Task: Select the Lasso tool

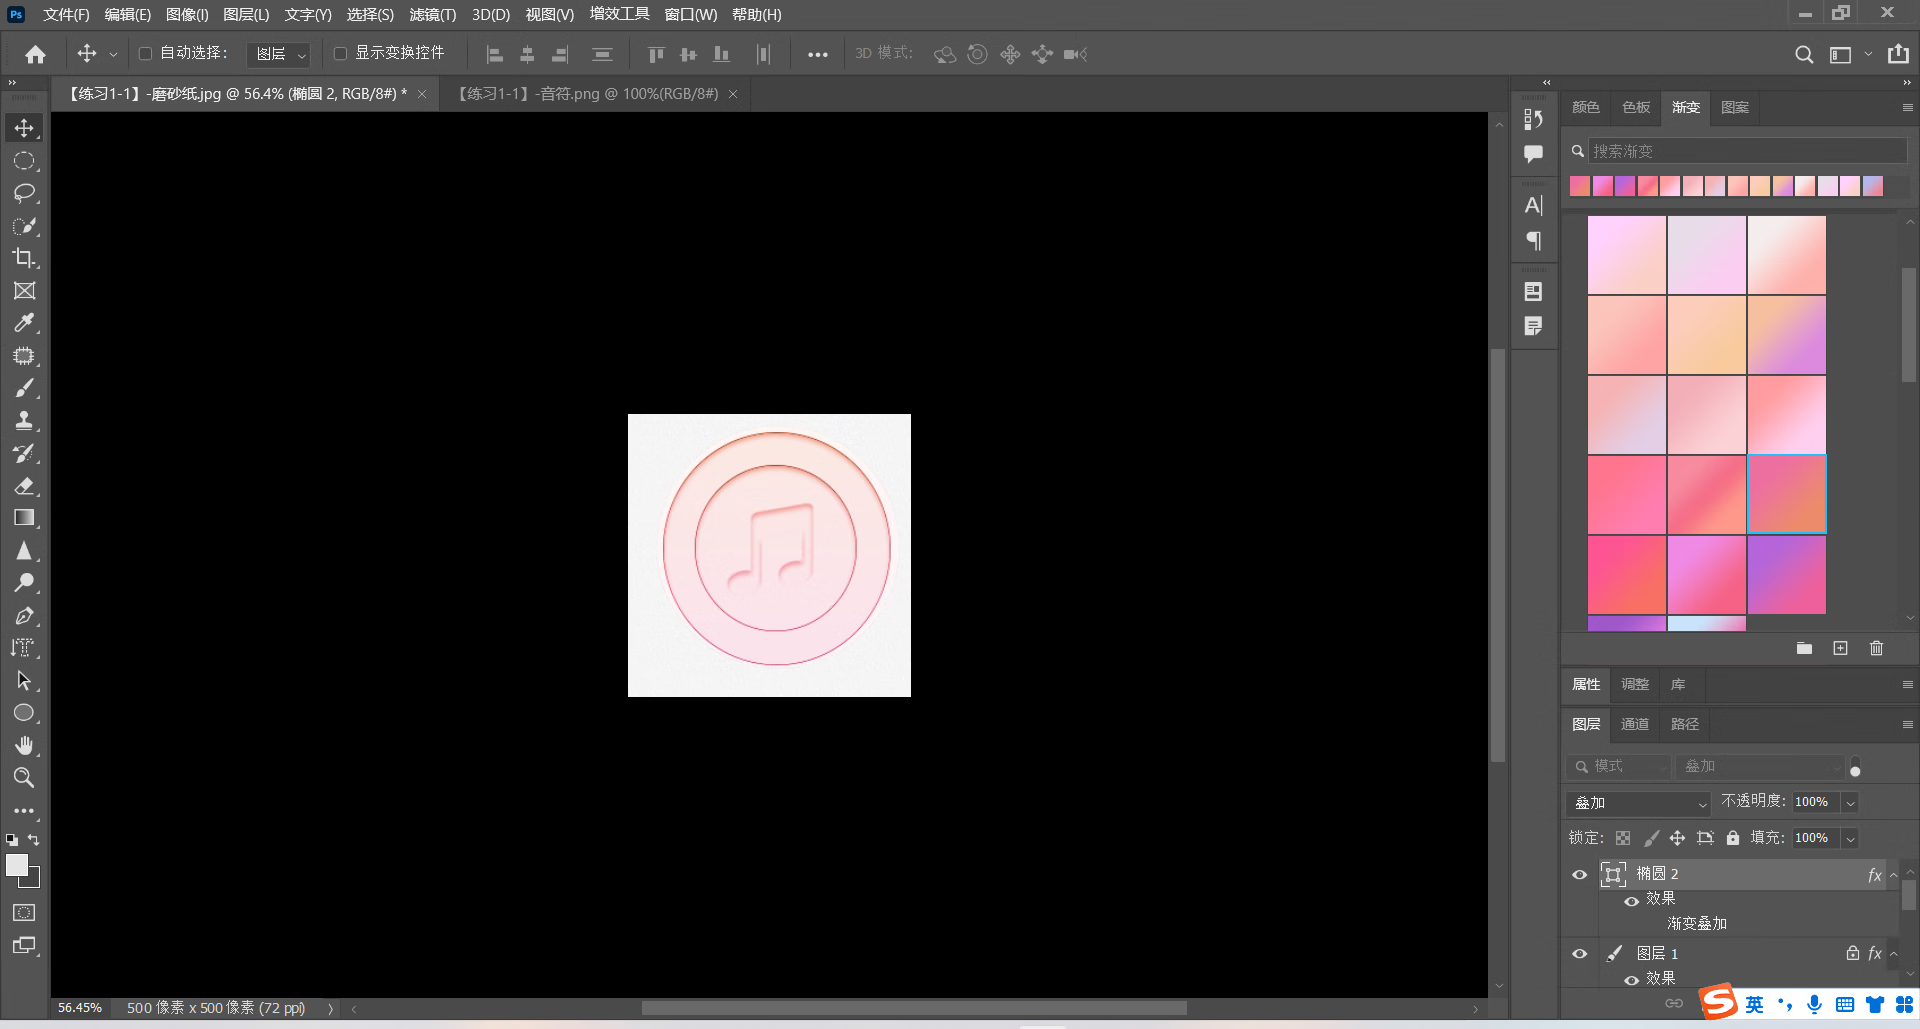Action: pyautogui.click(x=24, y=193)
